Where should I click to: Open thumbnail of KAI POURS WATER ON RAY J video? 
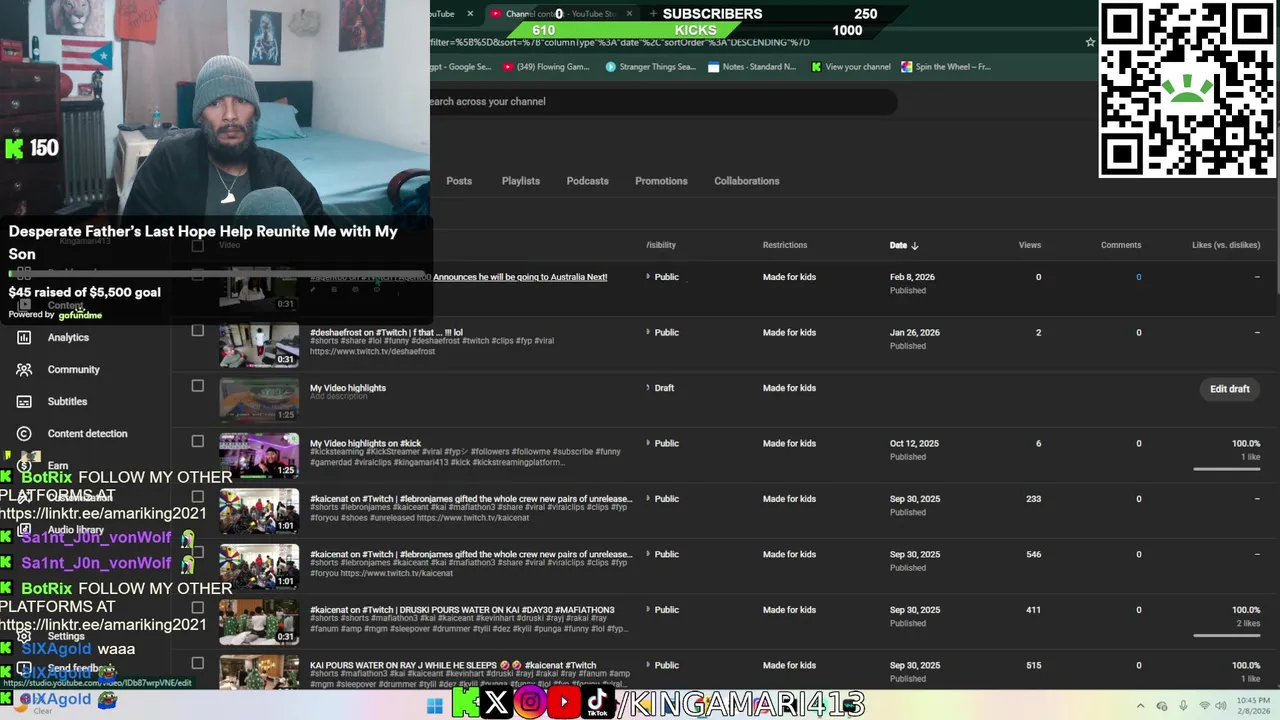pyautogui.click(x=259, y=672)
